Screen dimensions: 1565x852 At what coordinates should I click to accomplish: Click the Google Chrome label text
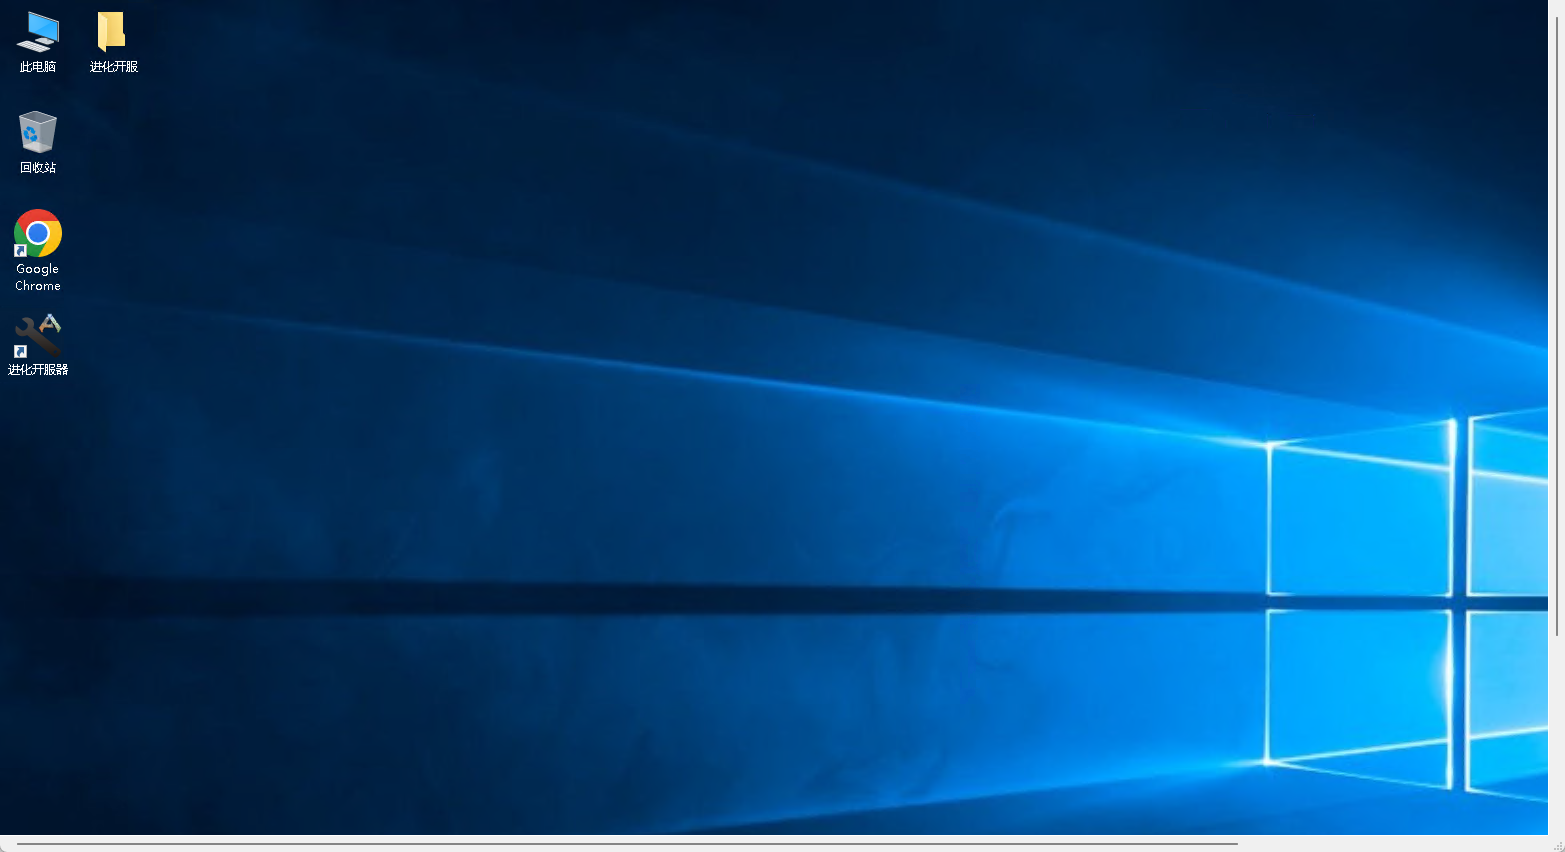point(38,277)
